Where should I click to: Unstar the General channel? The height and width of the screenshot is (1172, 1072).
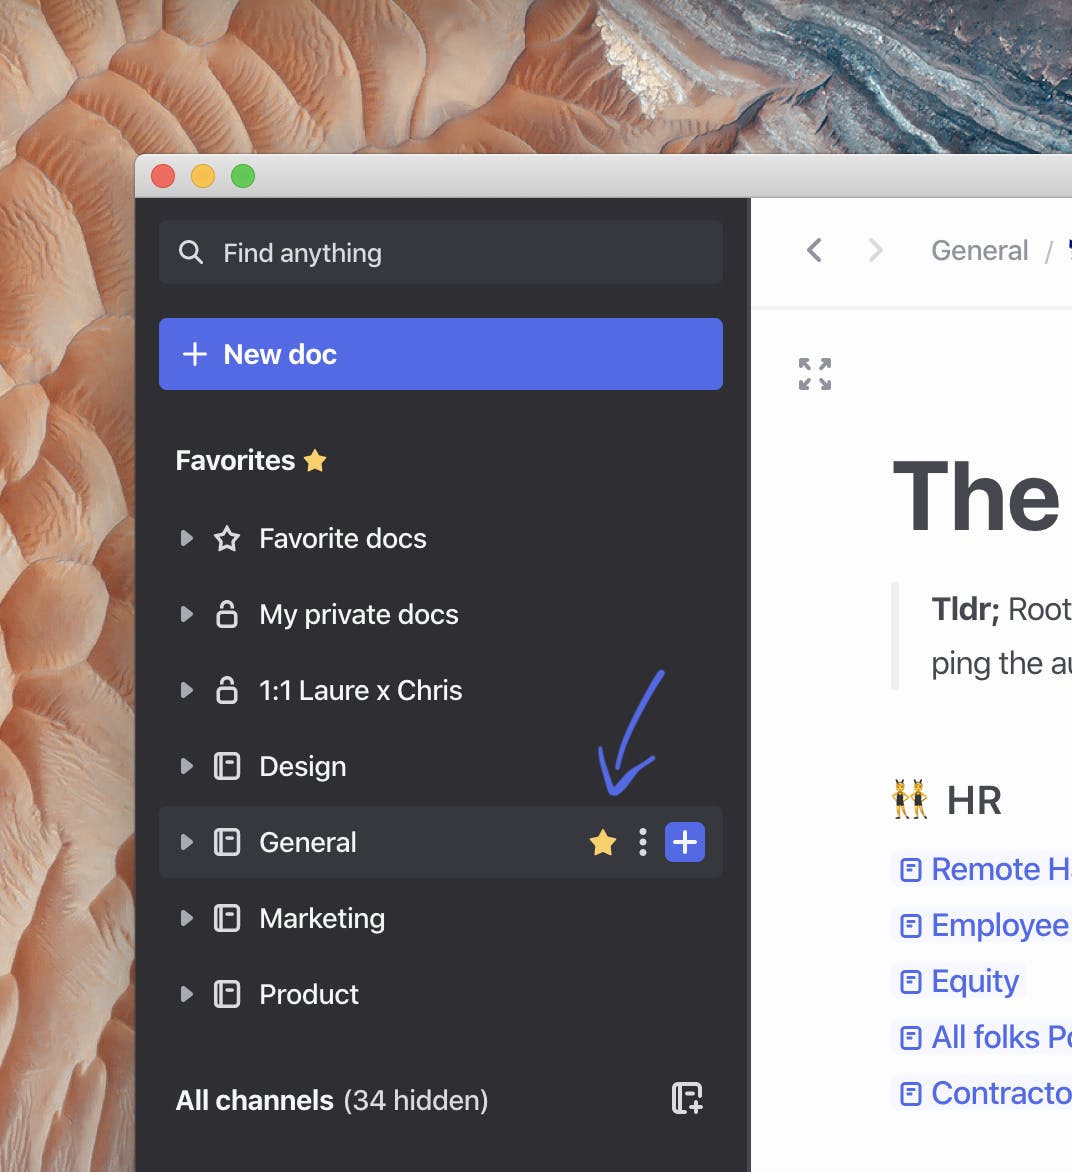[602, 842]
